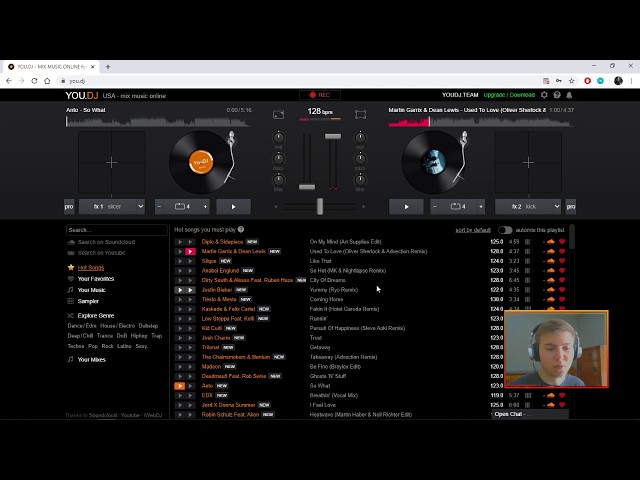640x480 pixels.
Task: Click the bars icon for Anabel Englund track
Action: [528, 271]
